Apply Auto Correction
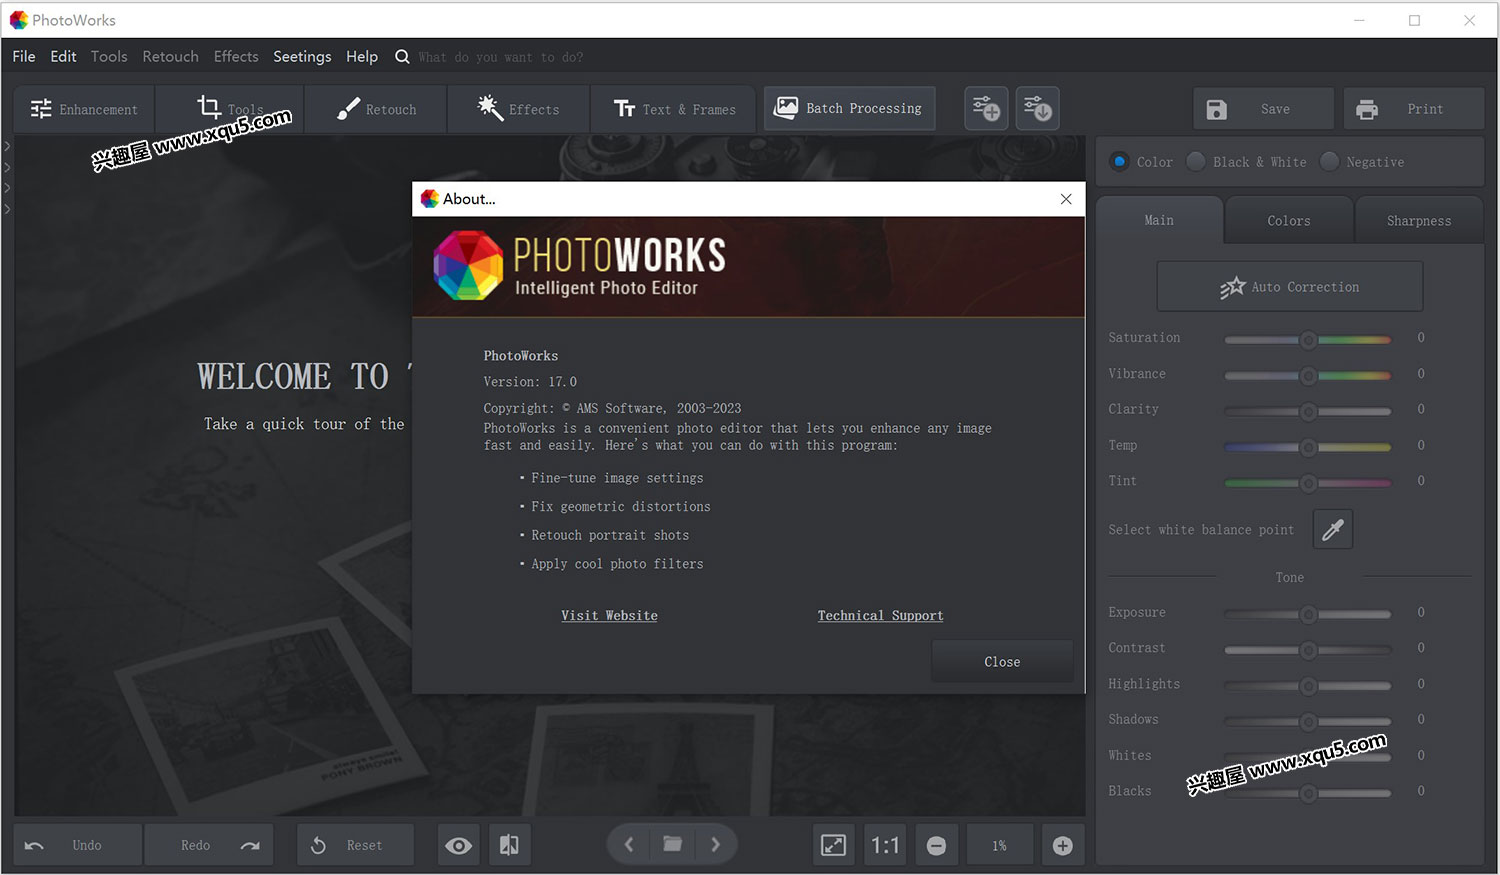This screenshot has width=1500, height=875. point(1290,287)
